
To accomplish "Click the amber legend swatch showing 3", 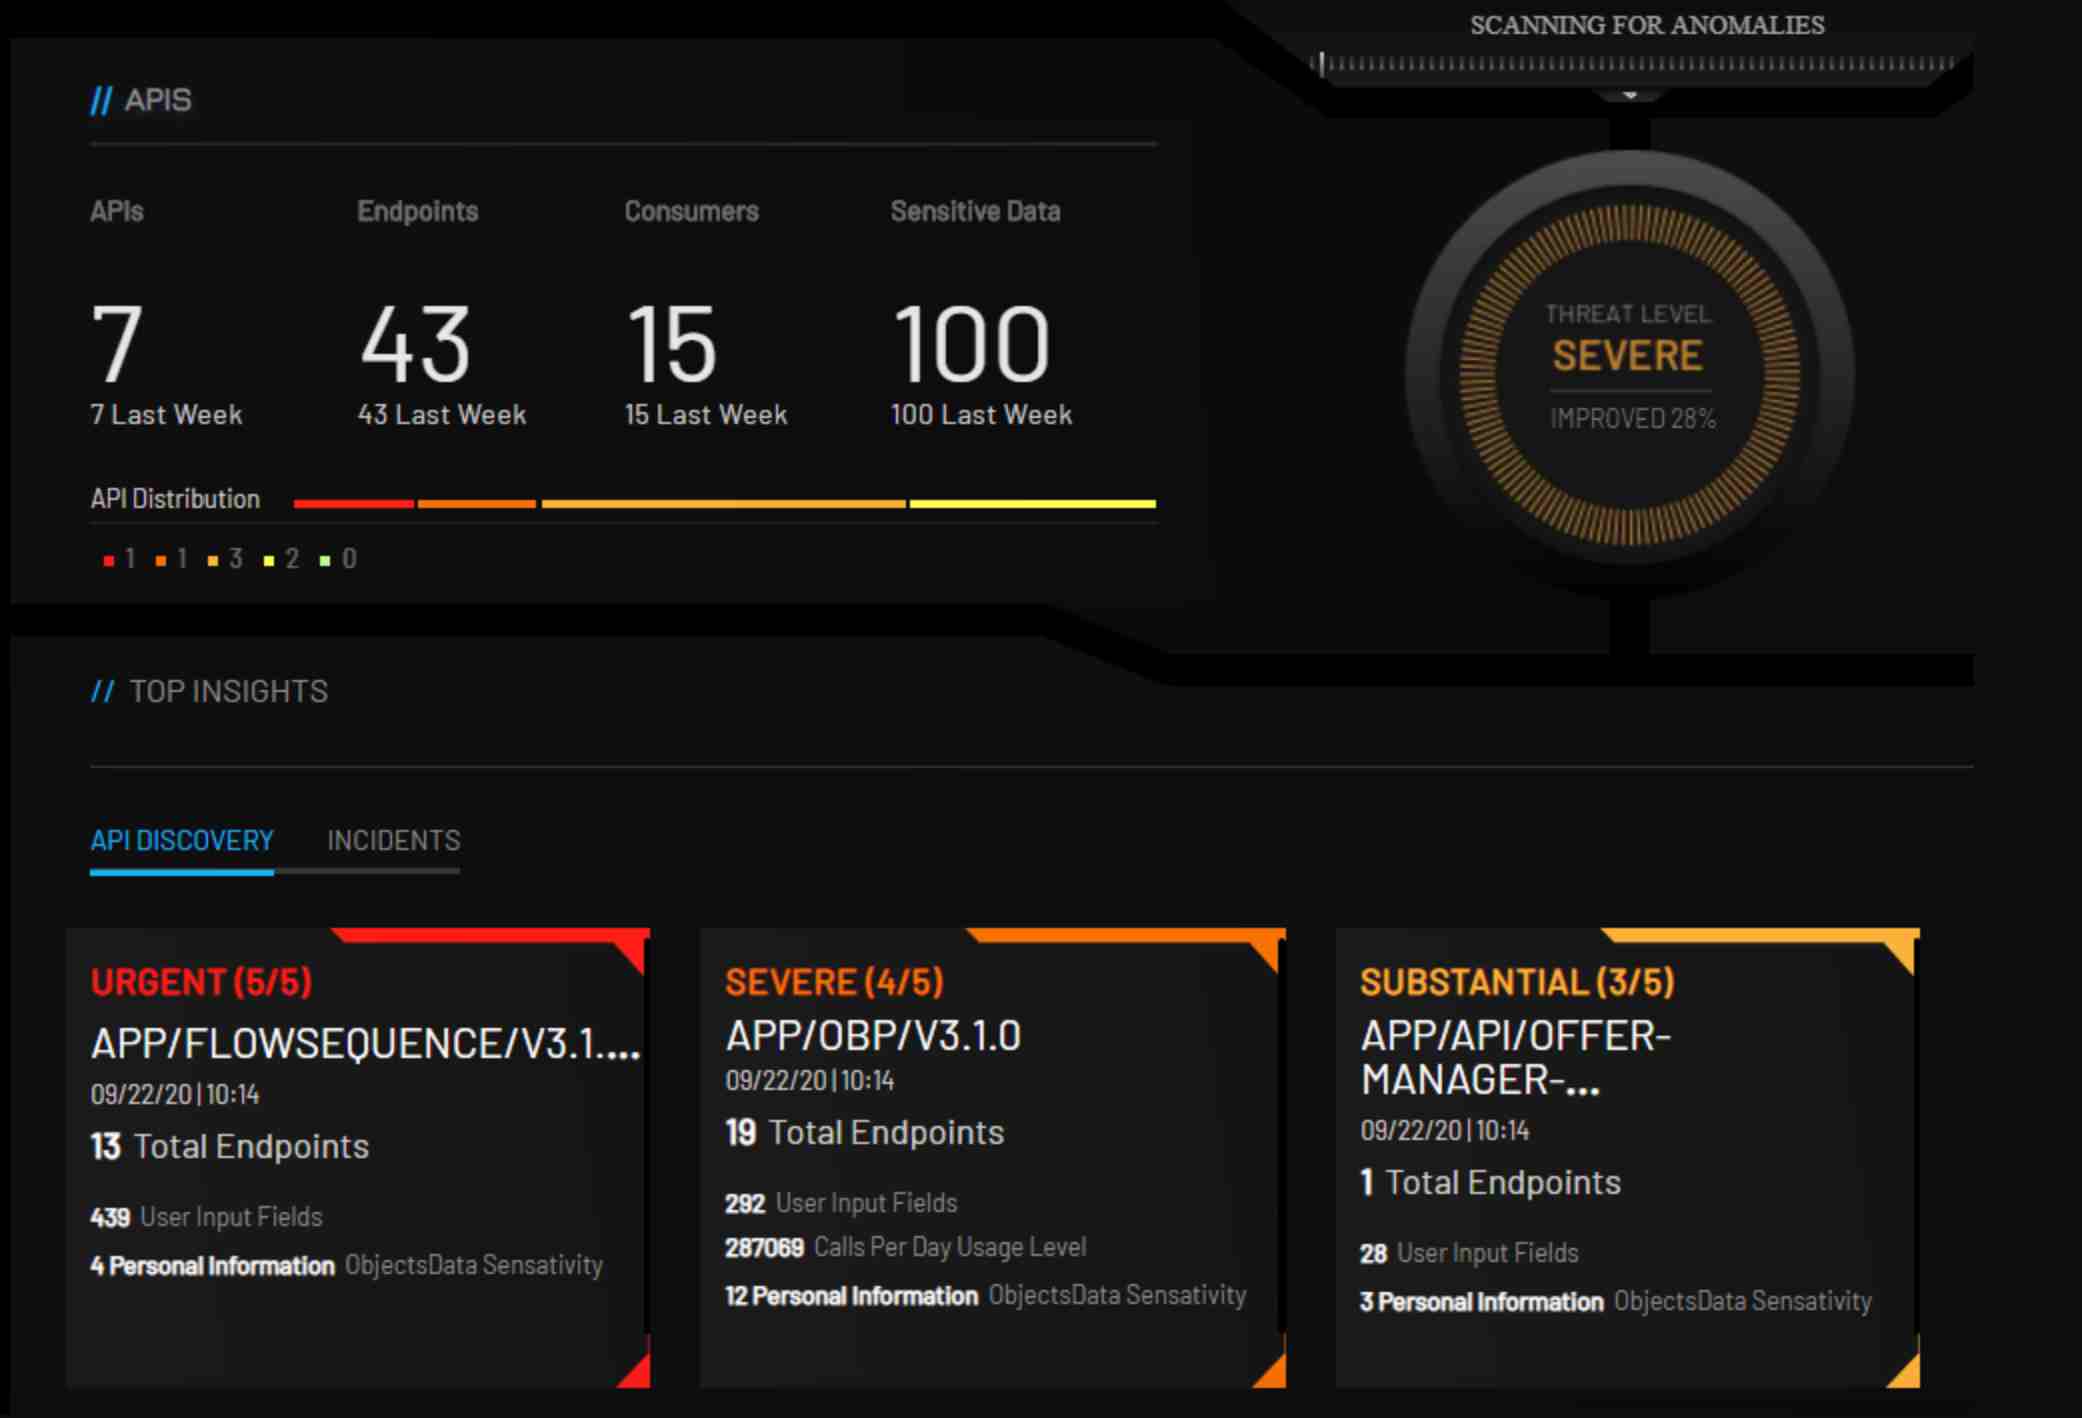I will (x=216, y=560).
